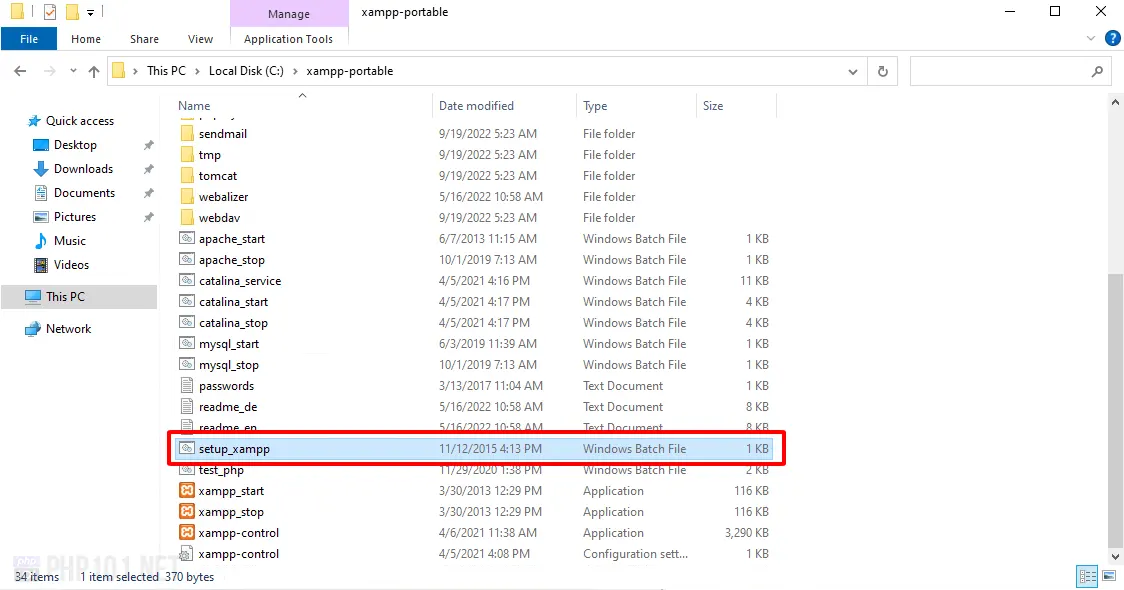1124x590 pixels.
Task: Select the webdav folder icon
Action: pos(186,217)
